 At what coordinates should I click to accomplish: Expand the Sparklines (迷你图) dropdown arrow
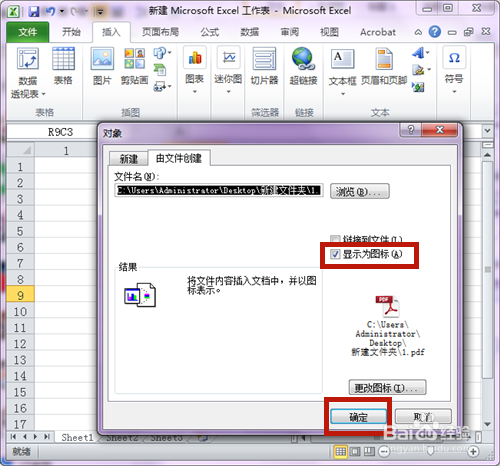[x=228, y=91]
